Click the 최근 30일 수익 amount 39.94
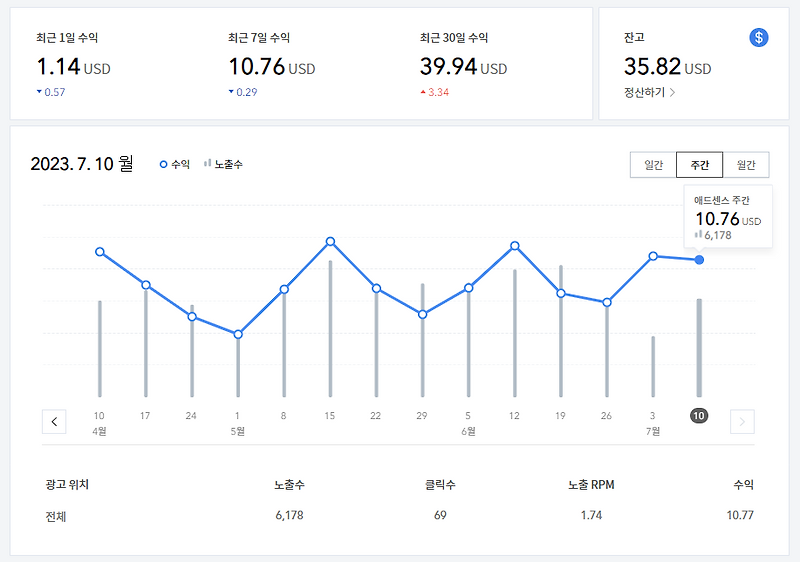This screenshot has width=800, height=562. click(448, 67)
